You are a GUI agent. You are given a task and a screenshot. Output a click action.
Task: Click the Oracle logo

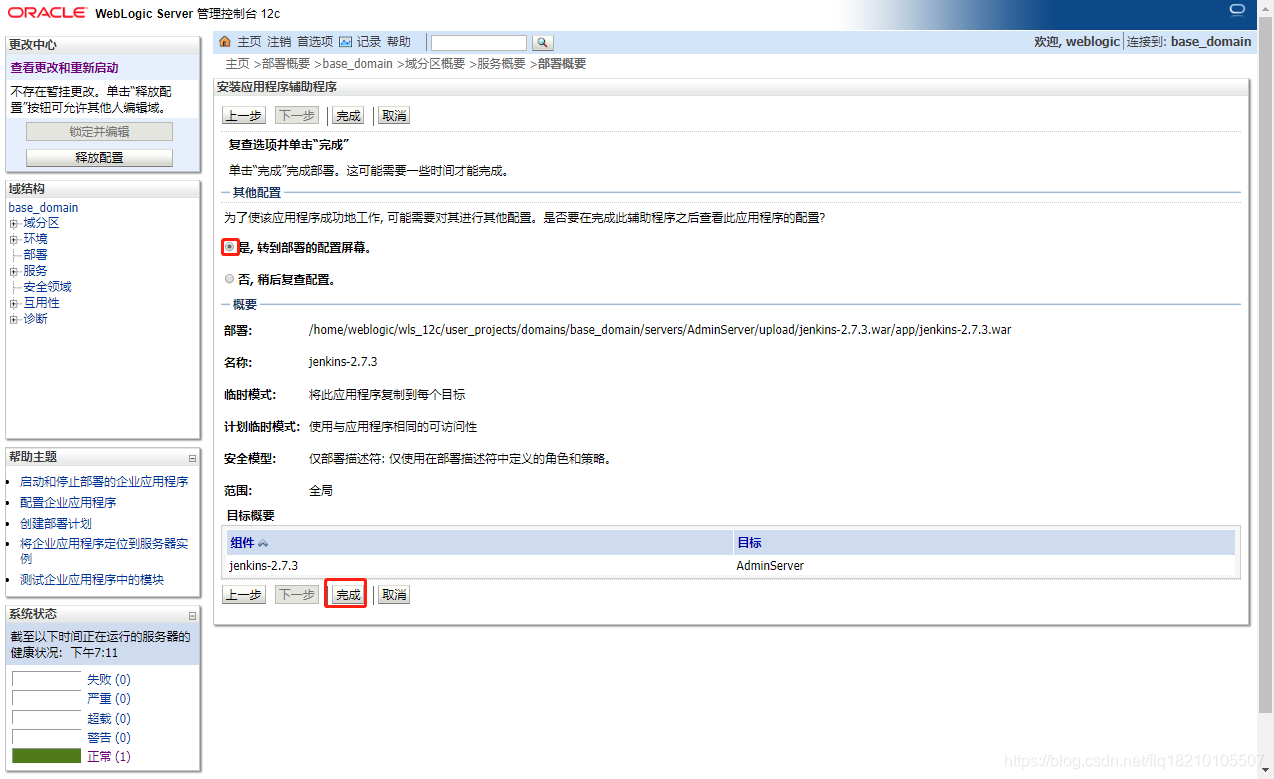pos(45,12)
